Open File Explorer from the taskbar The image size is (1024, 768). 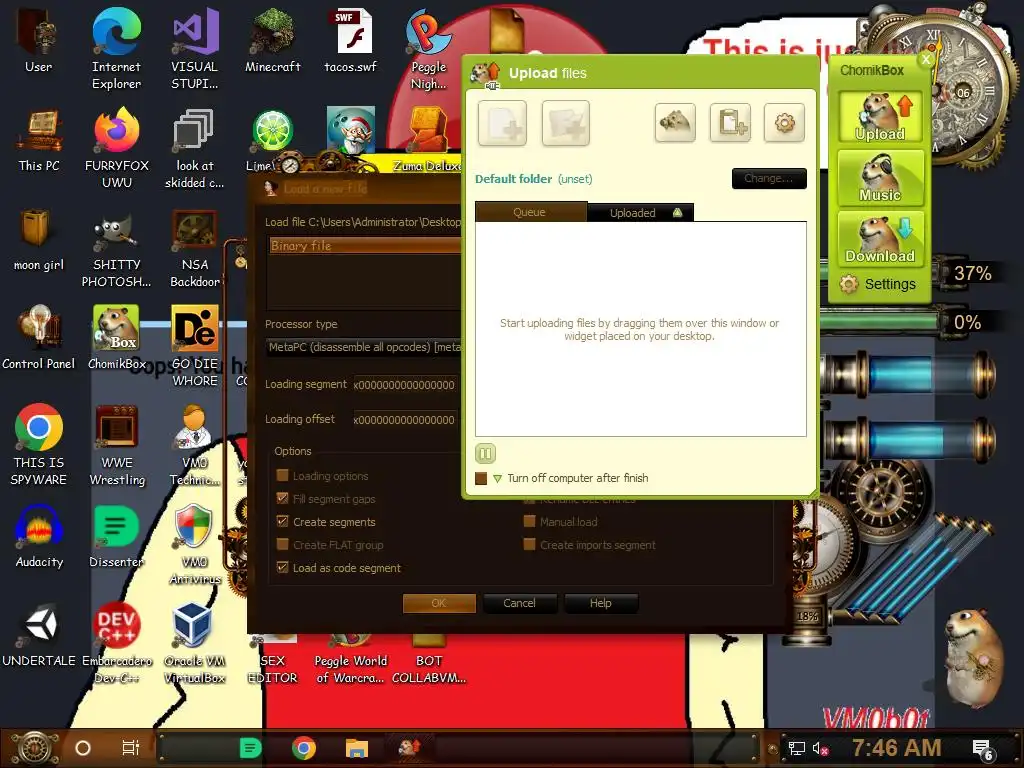[x=357, y=748]
